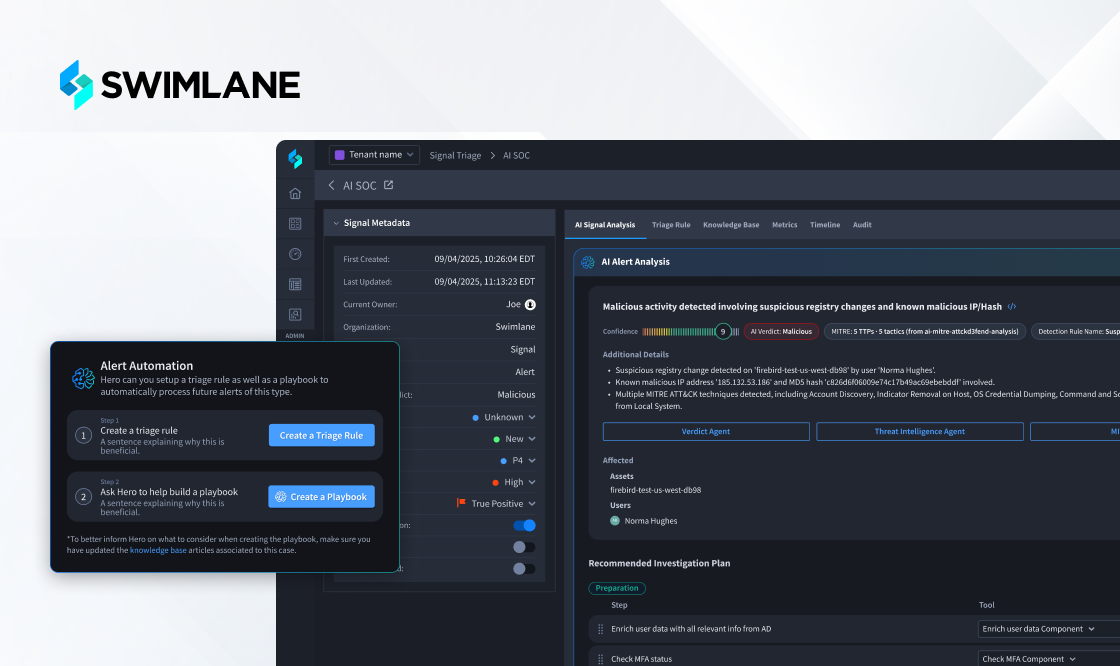The image size is (1120, 666).
Task: Click the back arrow beside AI SOC
Action: click(332, 186)
